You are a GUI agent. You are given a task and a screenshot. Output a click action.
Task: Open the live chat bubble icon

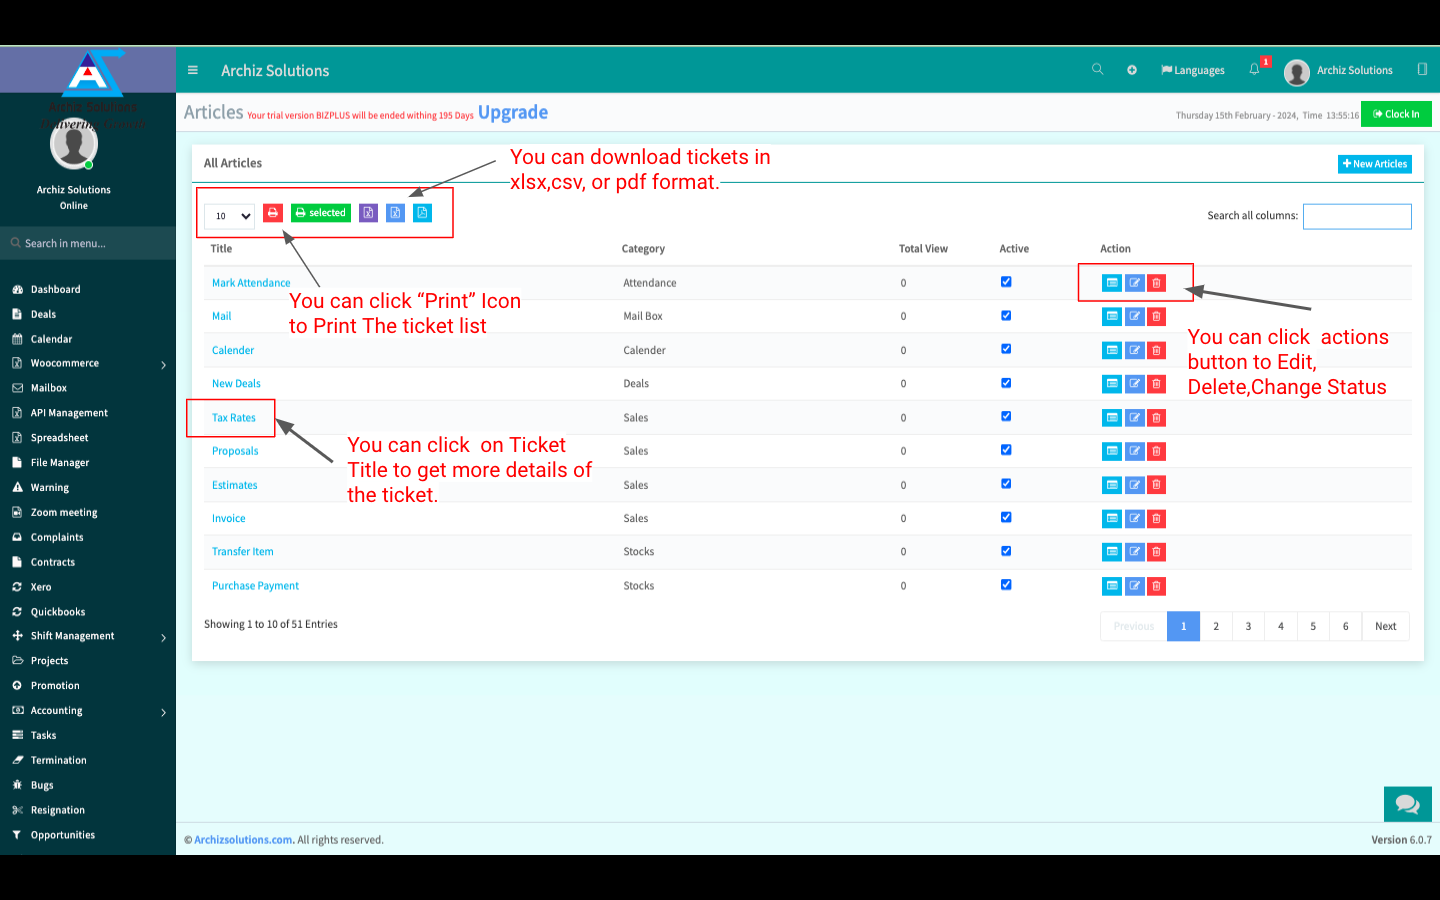pos(1407,804)
